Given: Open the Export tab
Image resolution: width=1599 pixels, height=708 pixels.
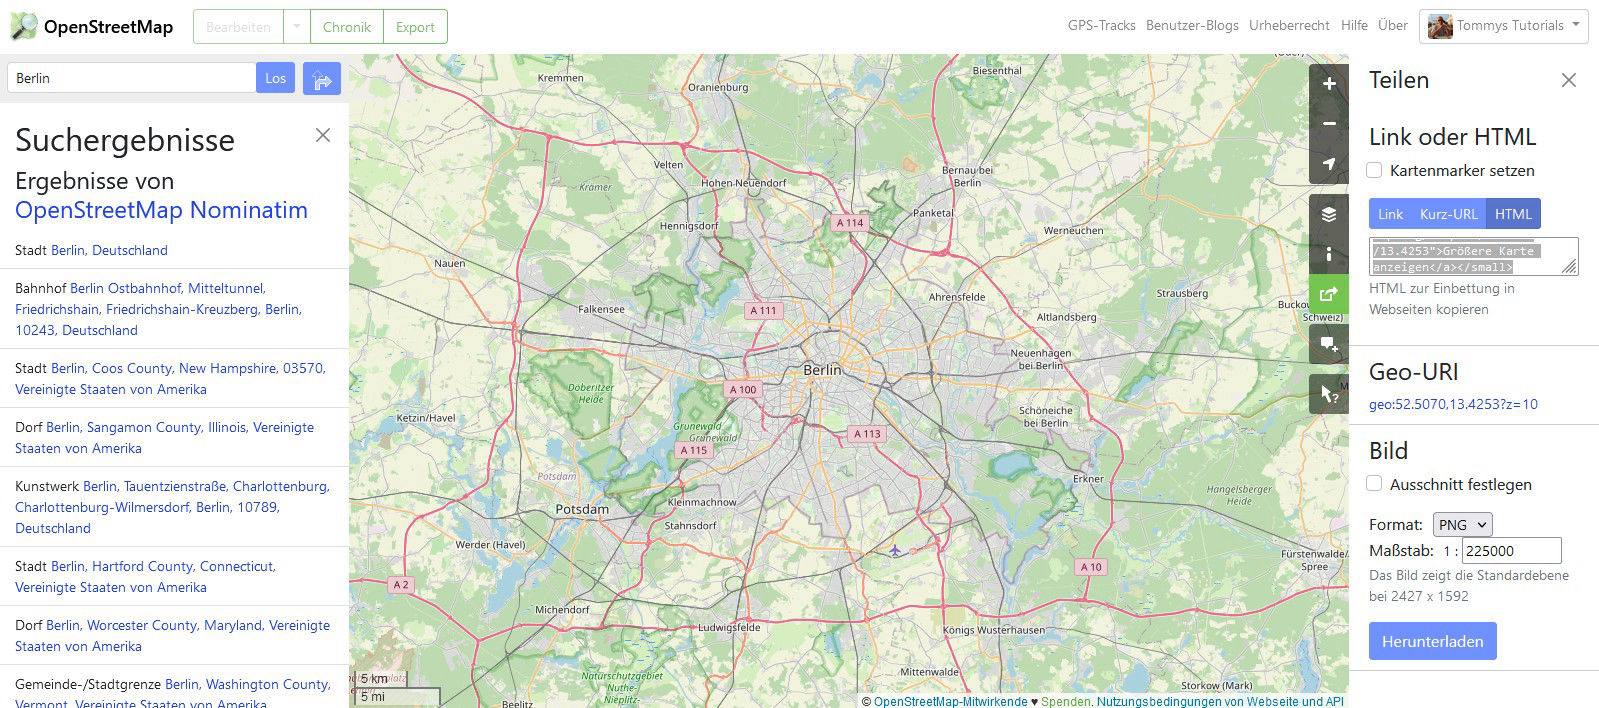Looking at the screenshot, I should point(415,27).
